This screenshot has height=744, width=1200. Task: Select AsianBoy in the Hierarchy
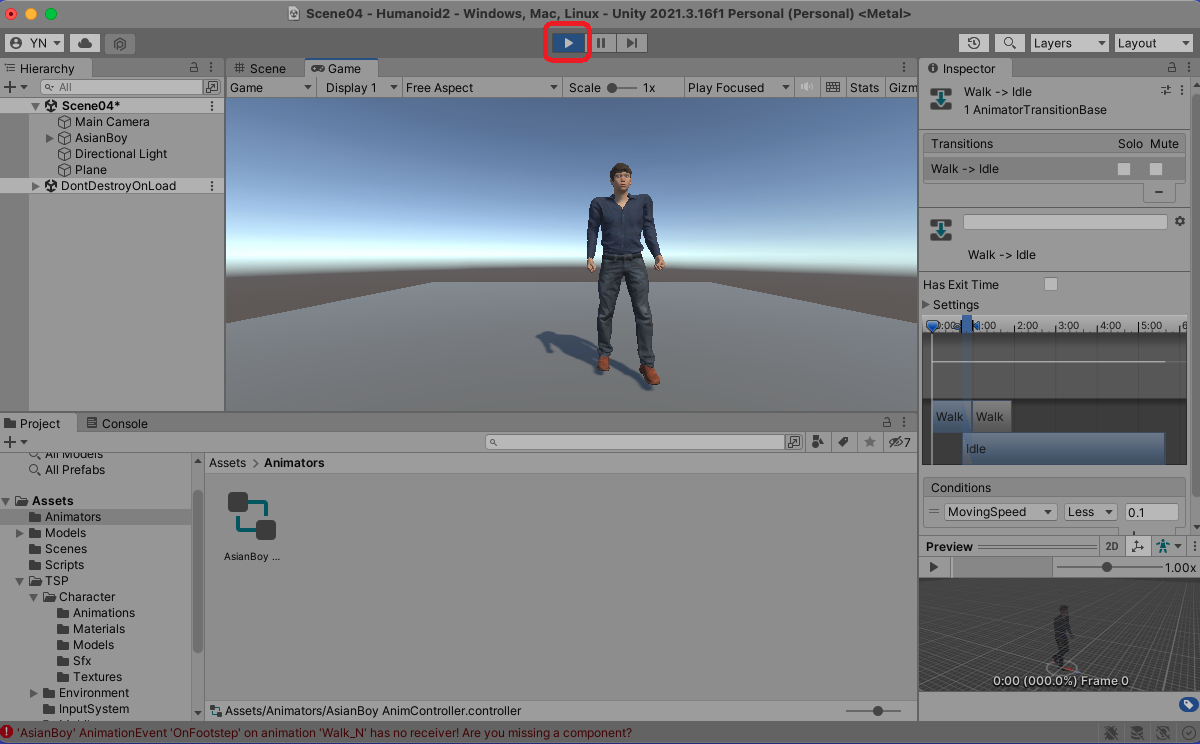pos(101,138)
